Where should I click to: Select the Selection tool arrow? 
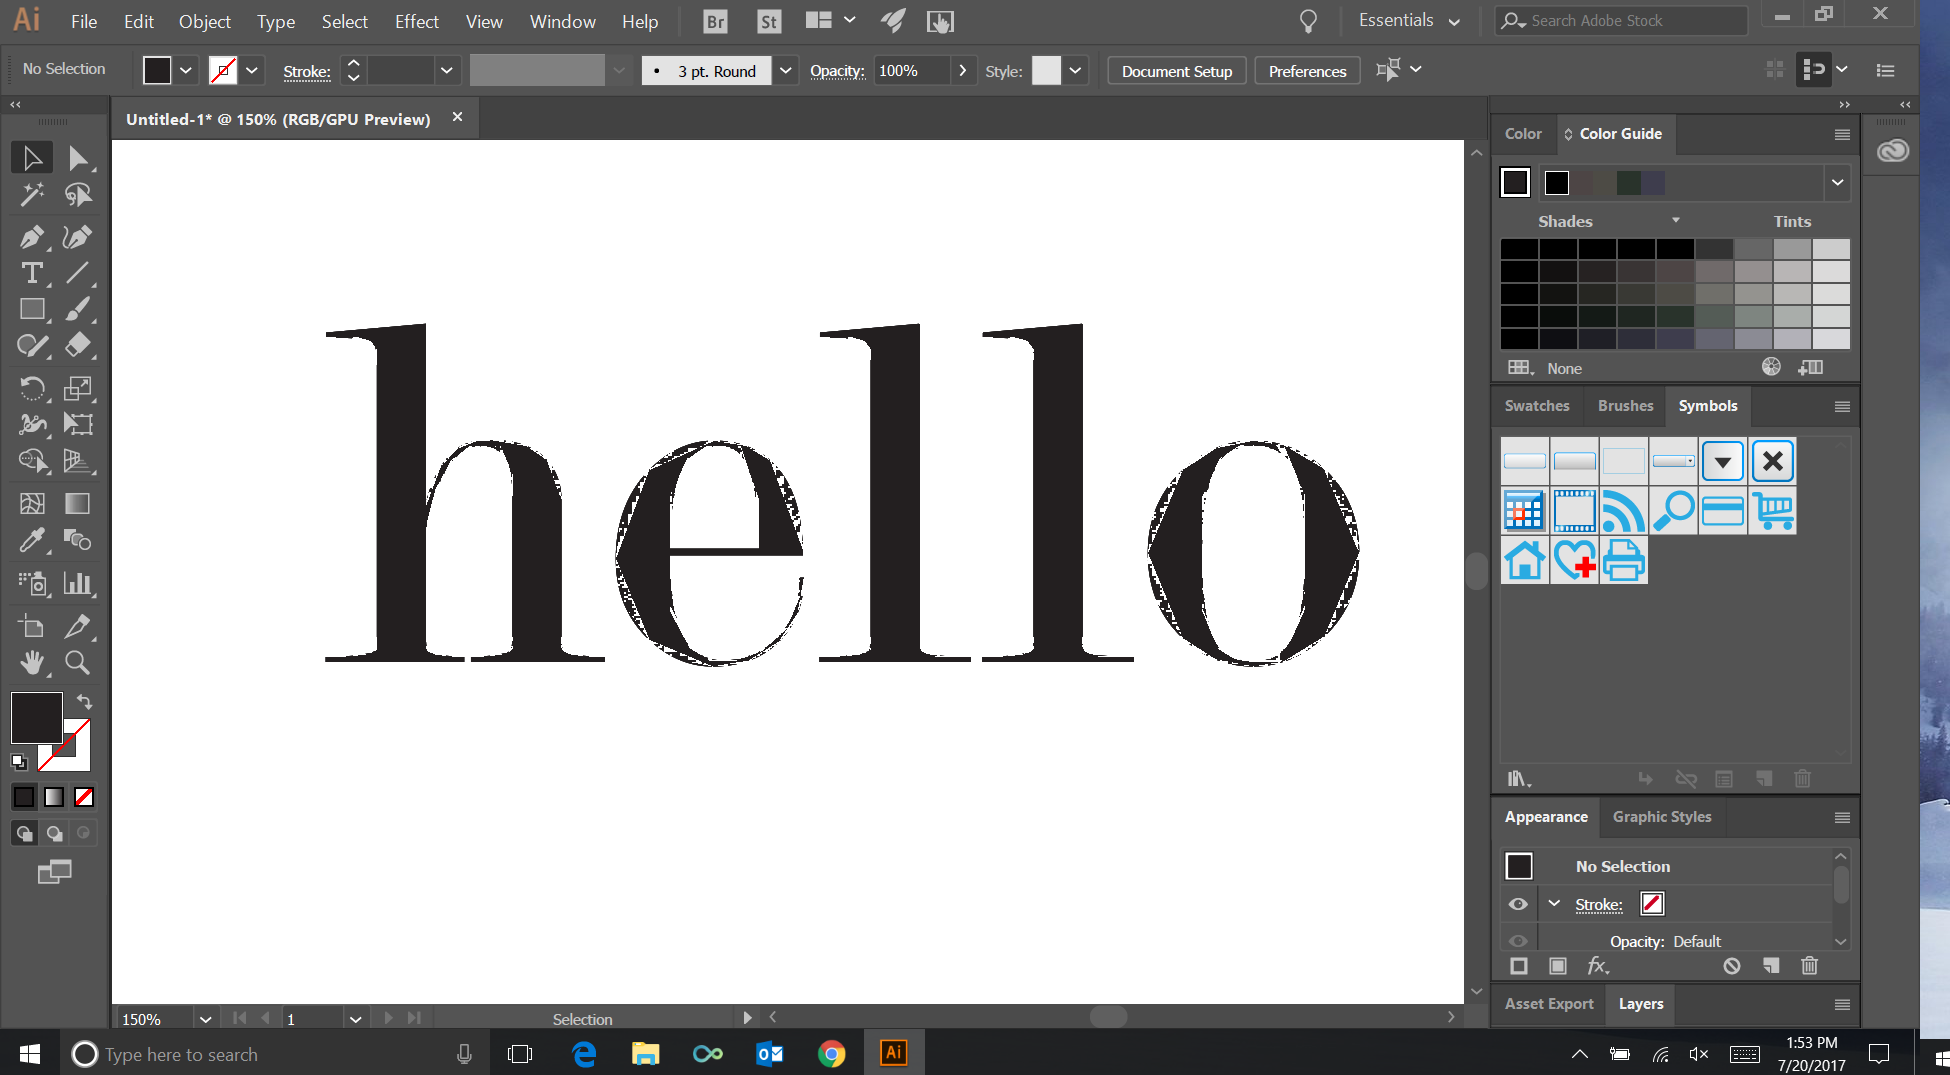pyautogui.click(x=32, y=158)
